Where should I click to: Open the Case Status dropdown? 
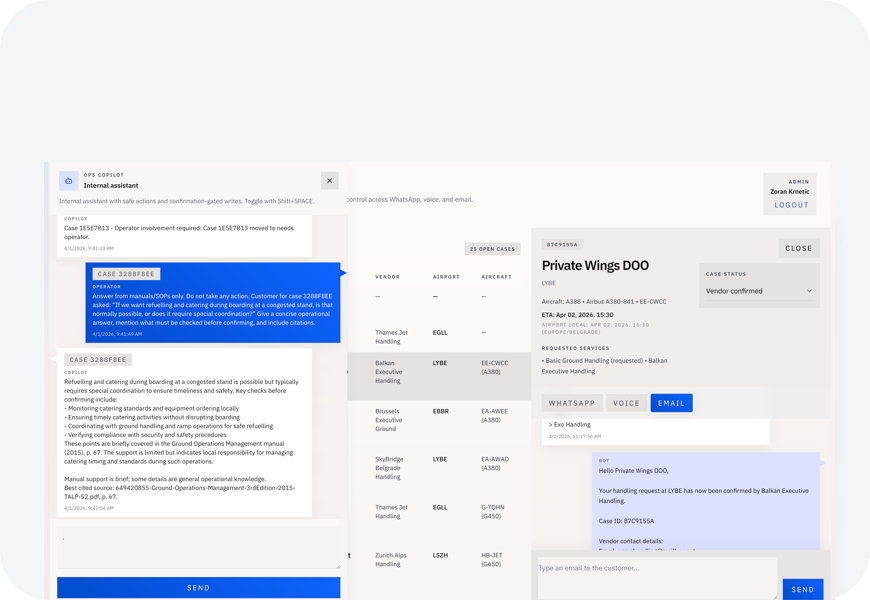click(759, 291)
